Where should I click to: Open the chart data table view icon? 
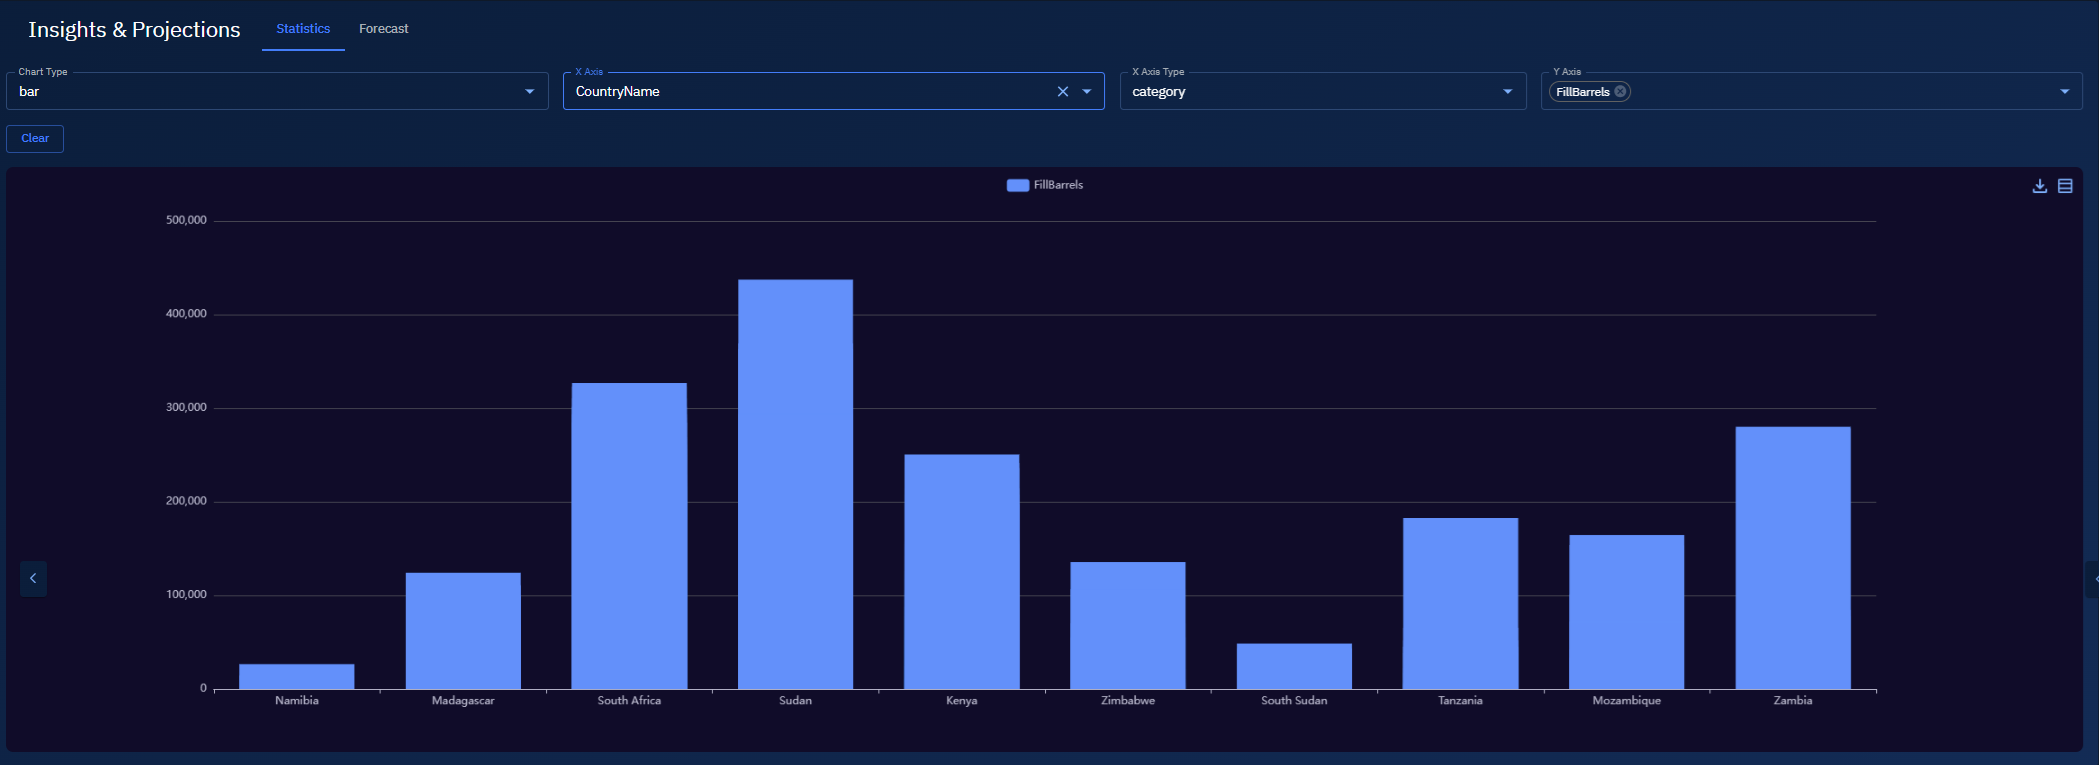click(x=2065, y=186)
